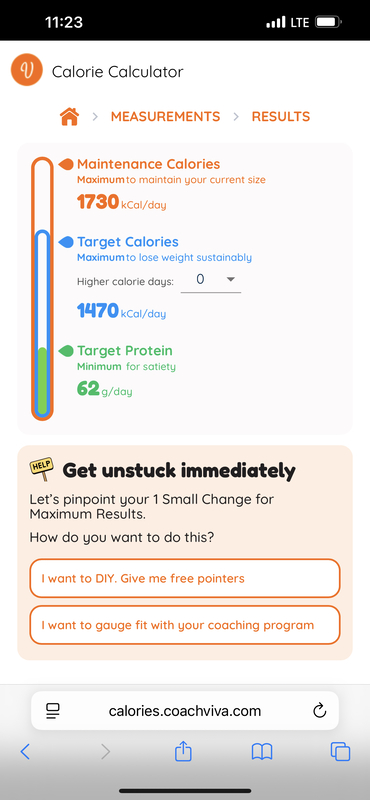Tap the Coach Viva logo icon
Screen dimensions: 370x800
tap(27, 70)
